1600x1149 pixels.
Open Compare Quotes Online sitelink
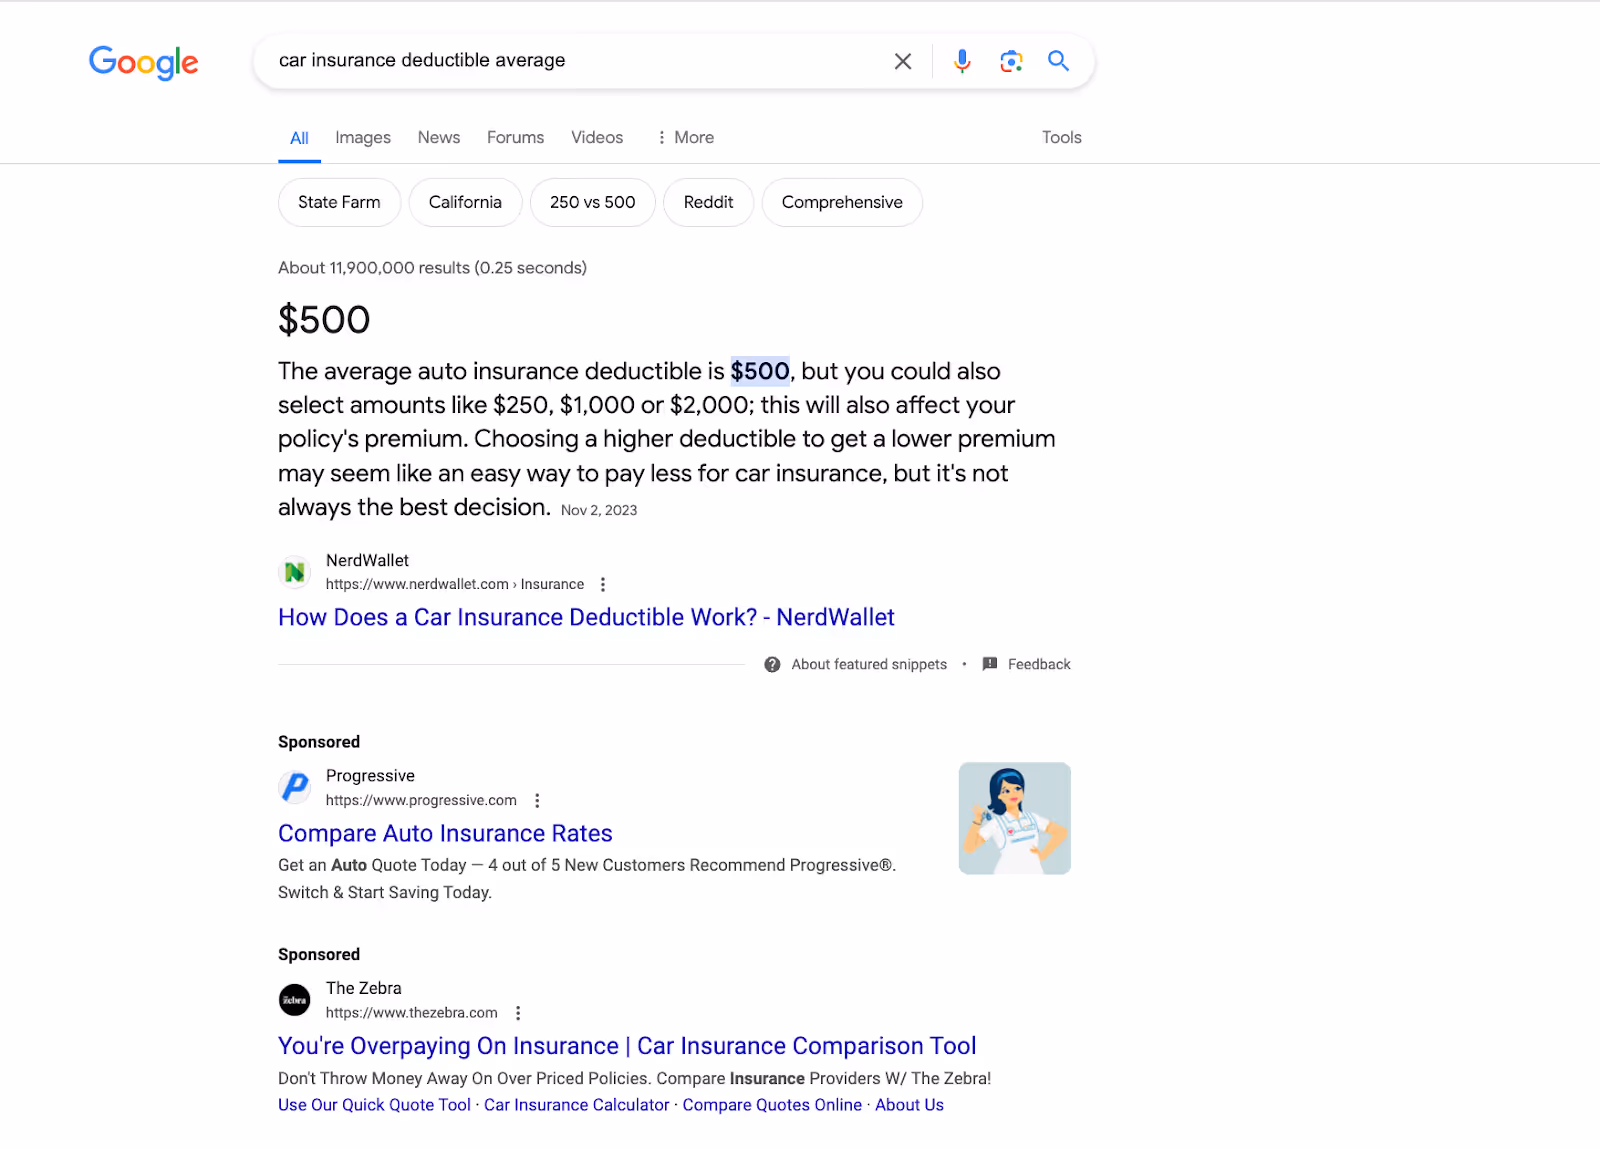tap(772, 1105)
